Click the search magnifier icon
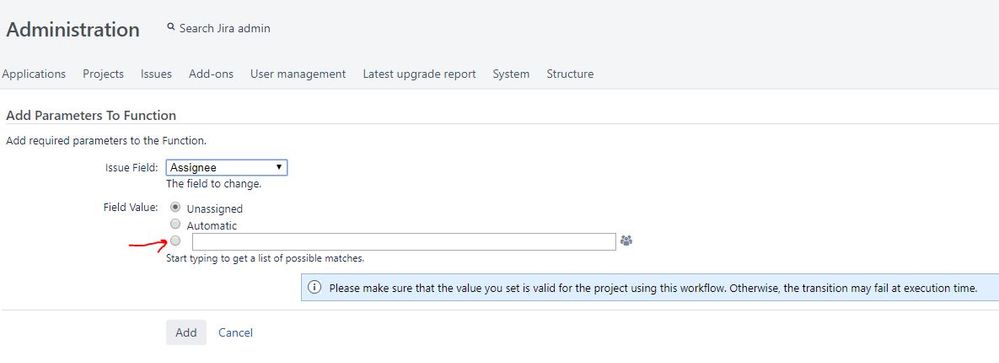 [171, 27]
